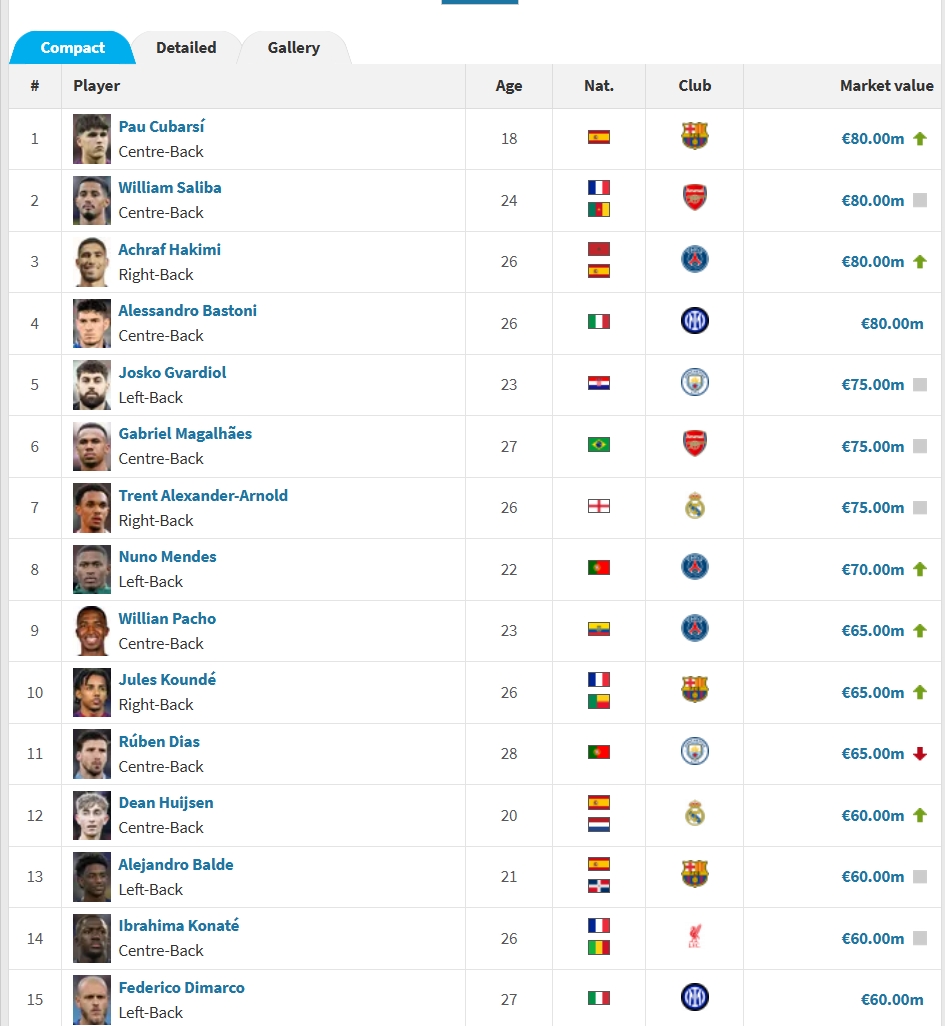Screen dimensions: 945x1026
Task: Click Inter crest in Alessandro Bastoni row
Action: pos(694,322)
